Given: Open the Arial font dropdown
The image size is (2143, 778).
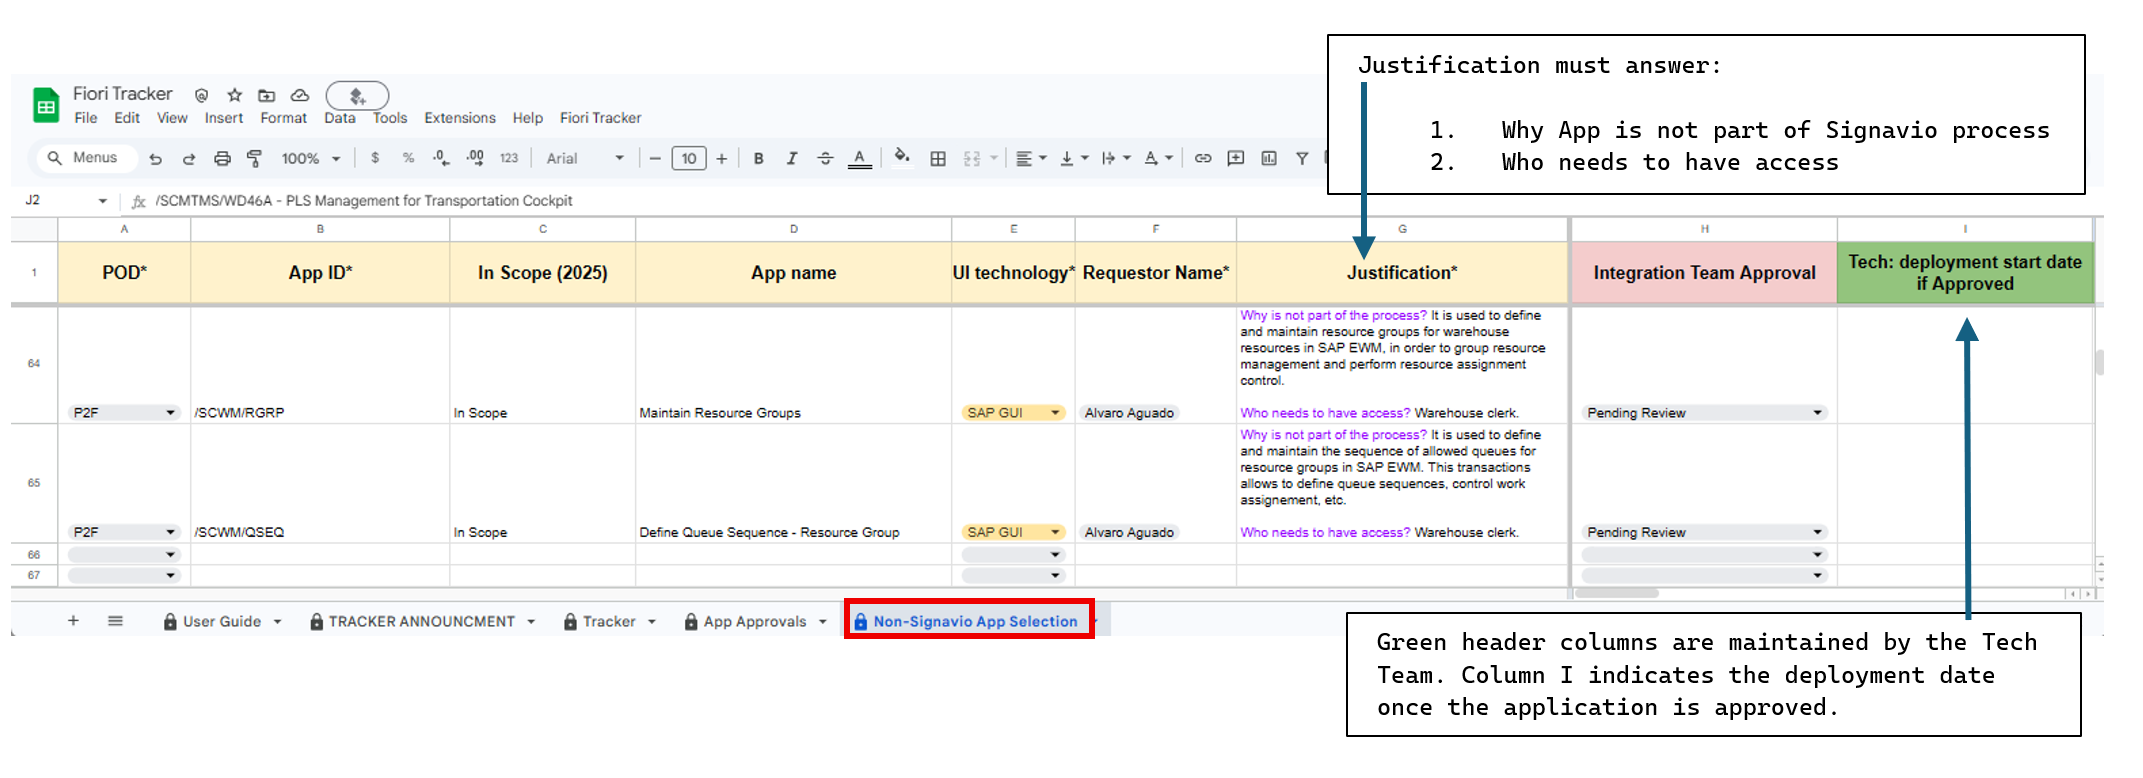Looking at the screenshot, I should click(x=584, y=158).
